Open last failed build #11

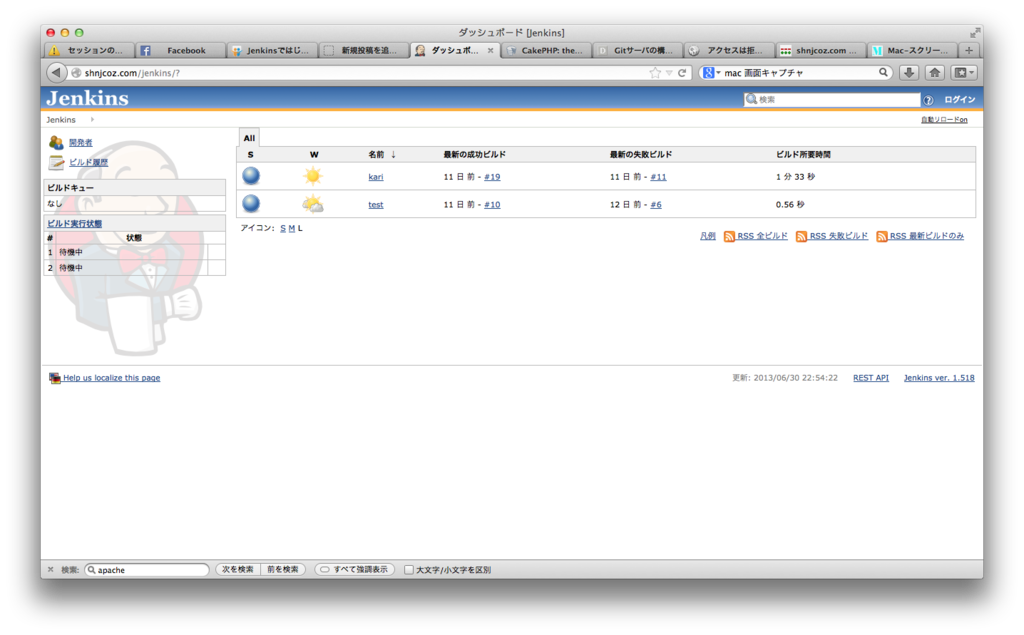click(x=658, y=177)
